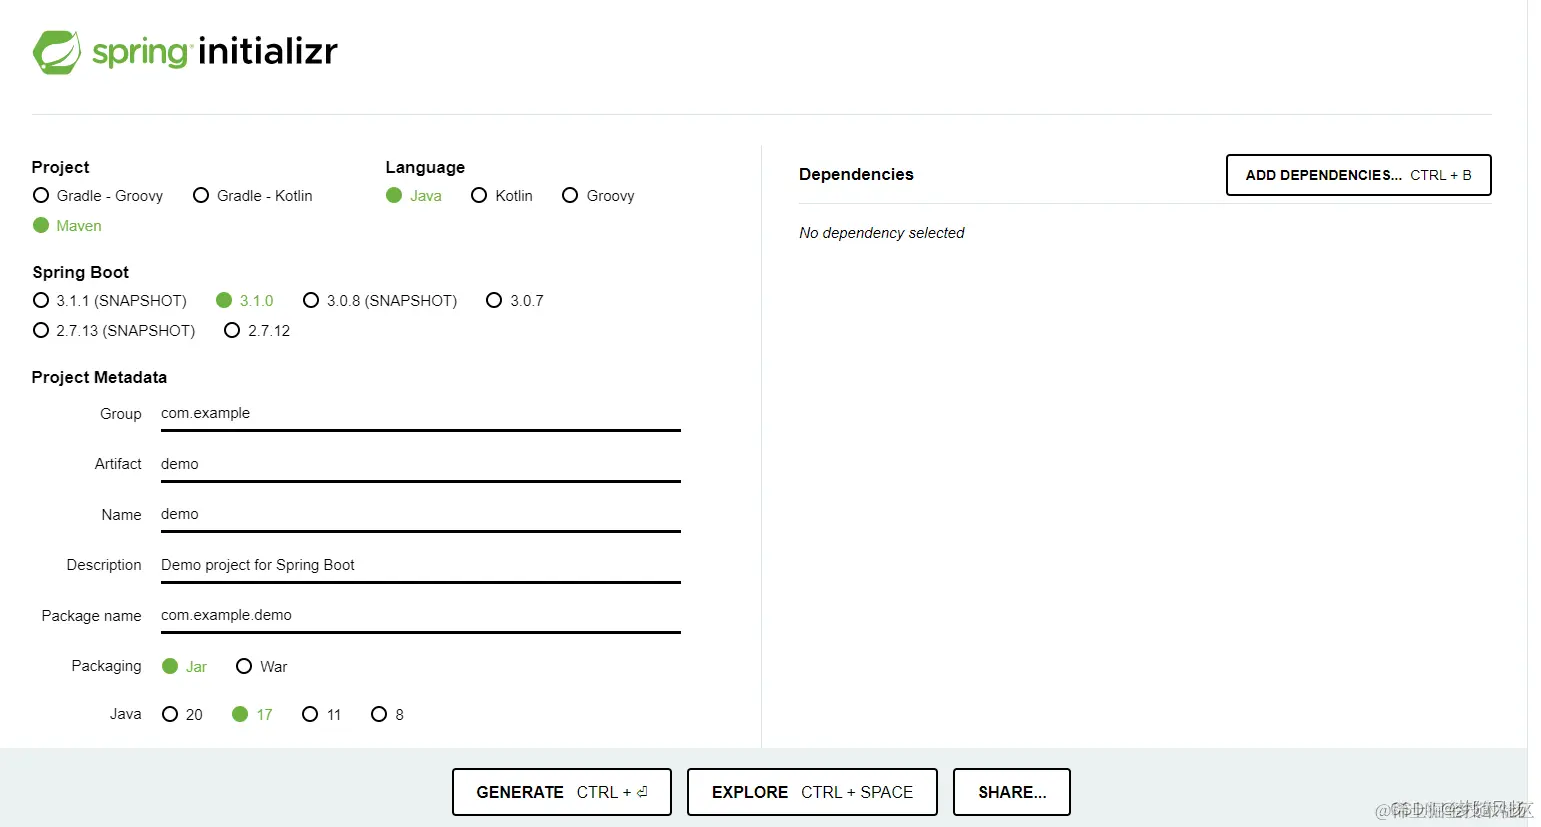This screenshot has width=1541, height=827.
Task: Choose Java version 17
Action: 252,715
